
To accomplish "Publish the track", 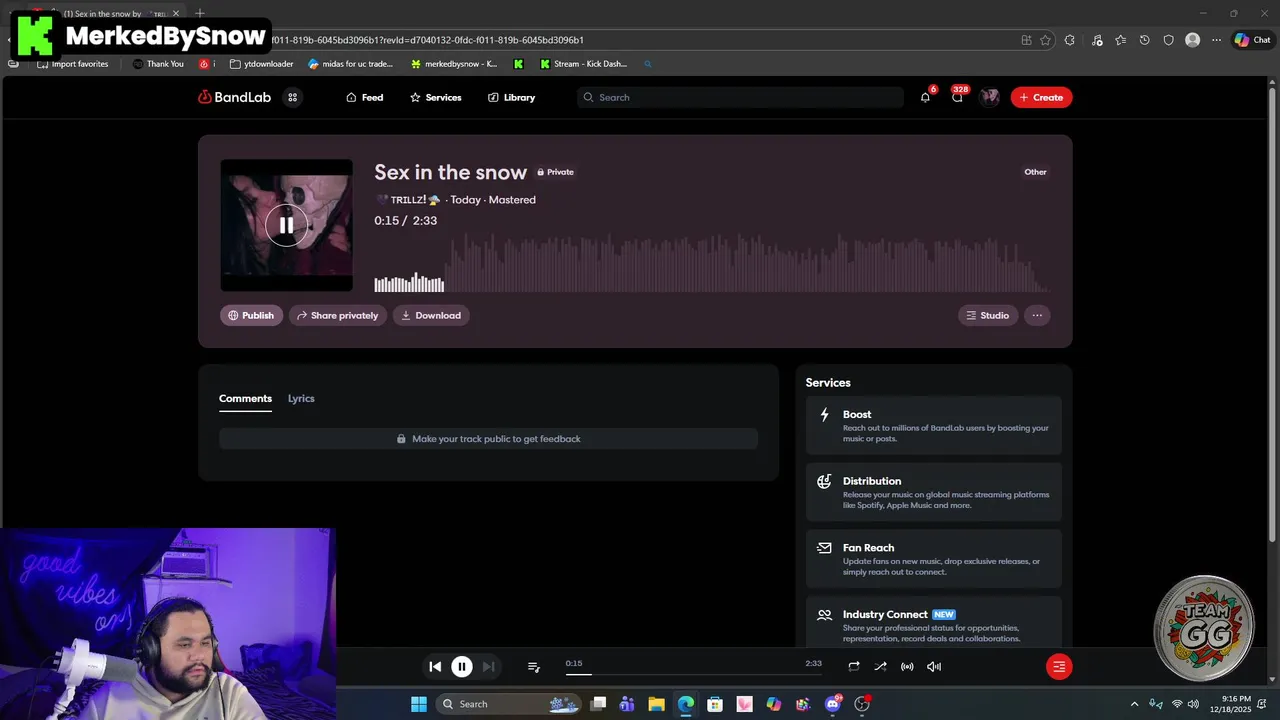I will click(251, 315).
